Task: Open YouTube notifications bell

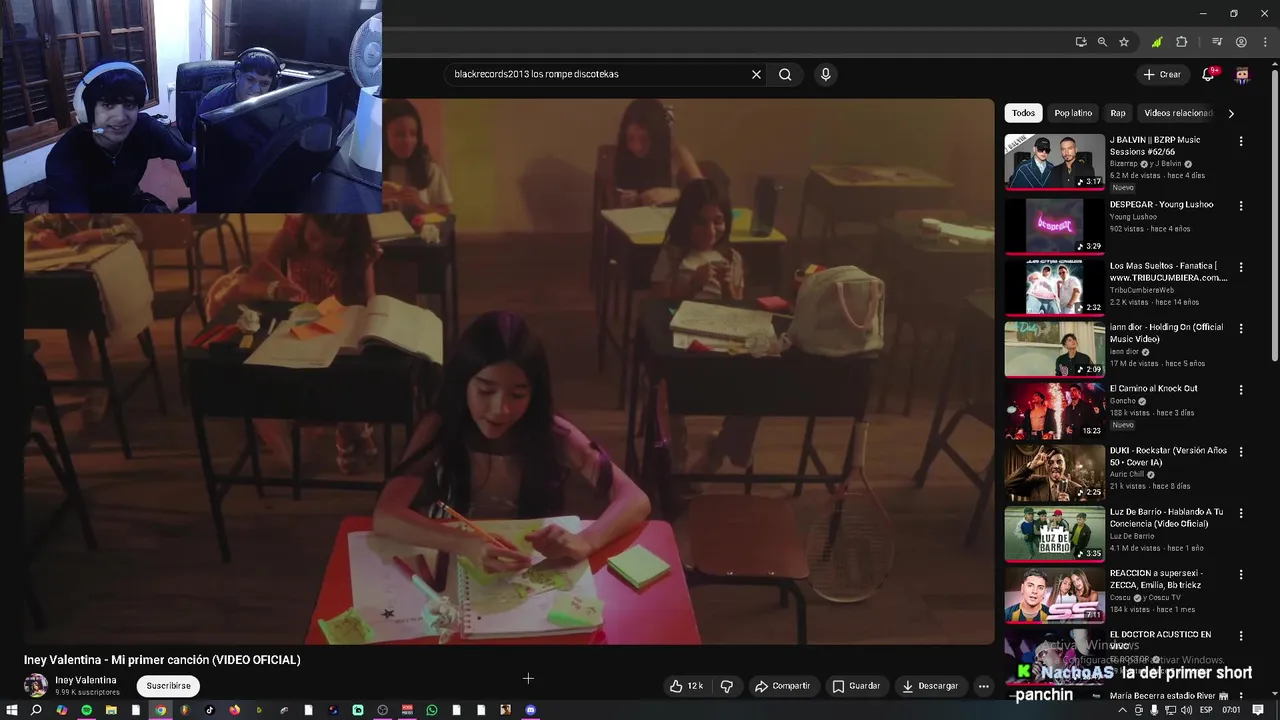Action: coord(1208,74)
